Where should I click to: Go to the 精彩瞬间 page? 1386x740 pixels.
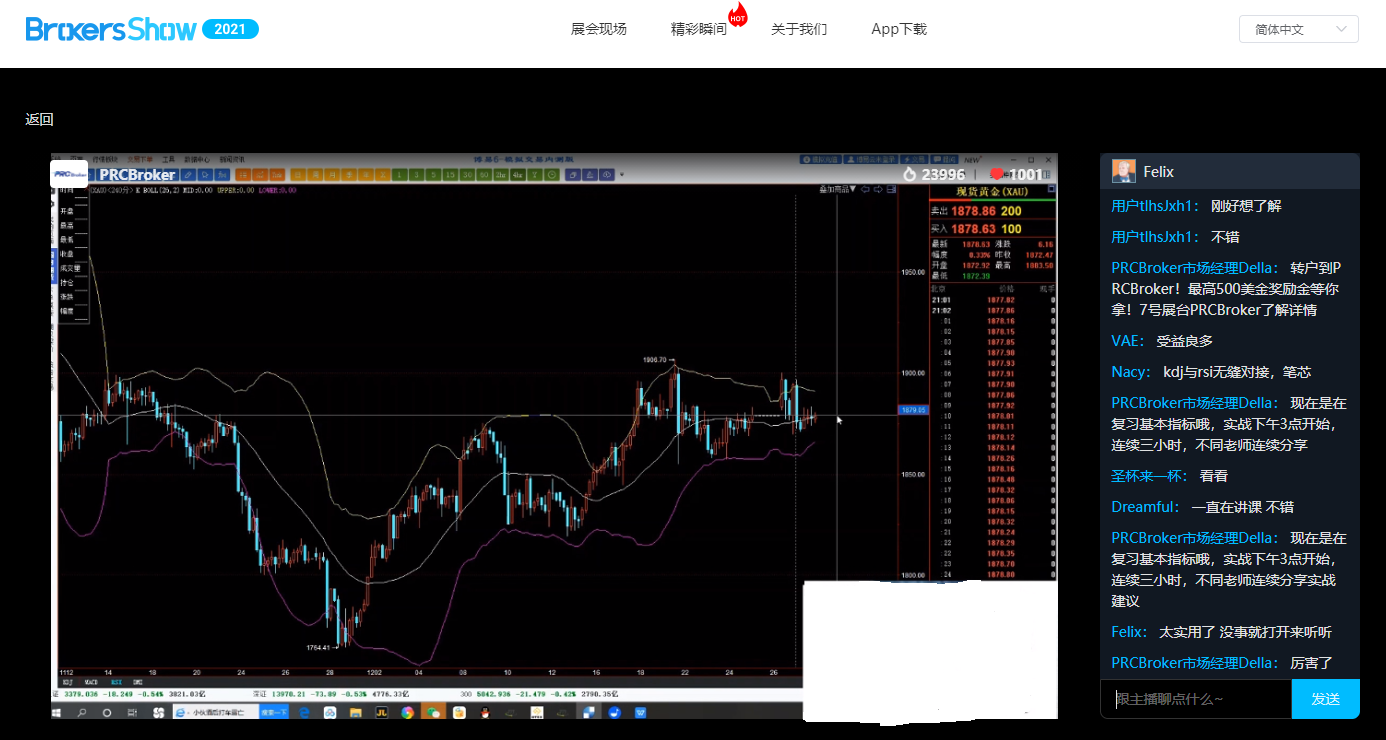click(x=698, y=29)
